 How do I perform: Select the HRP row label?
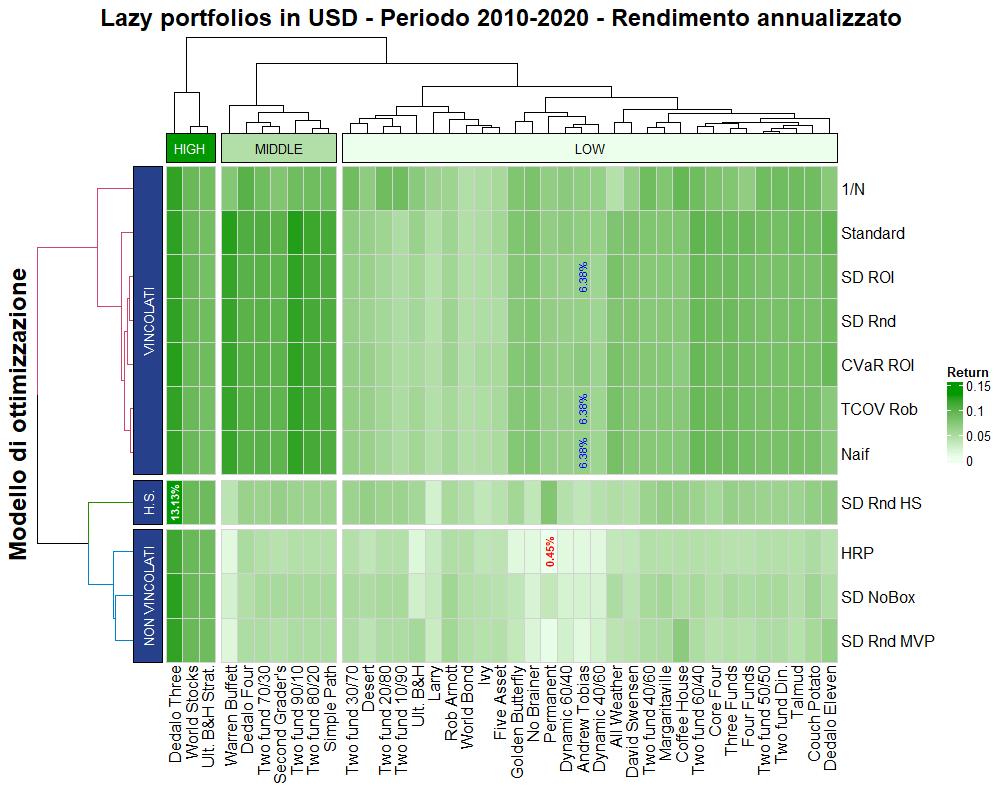click(x=857, y=553)
